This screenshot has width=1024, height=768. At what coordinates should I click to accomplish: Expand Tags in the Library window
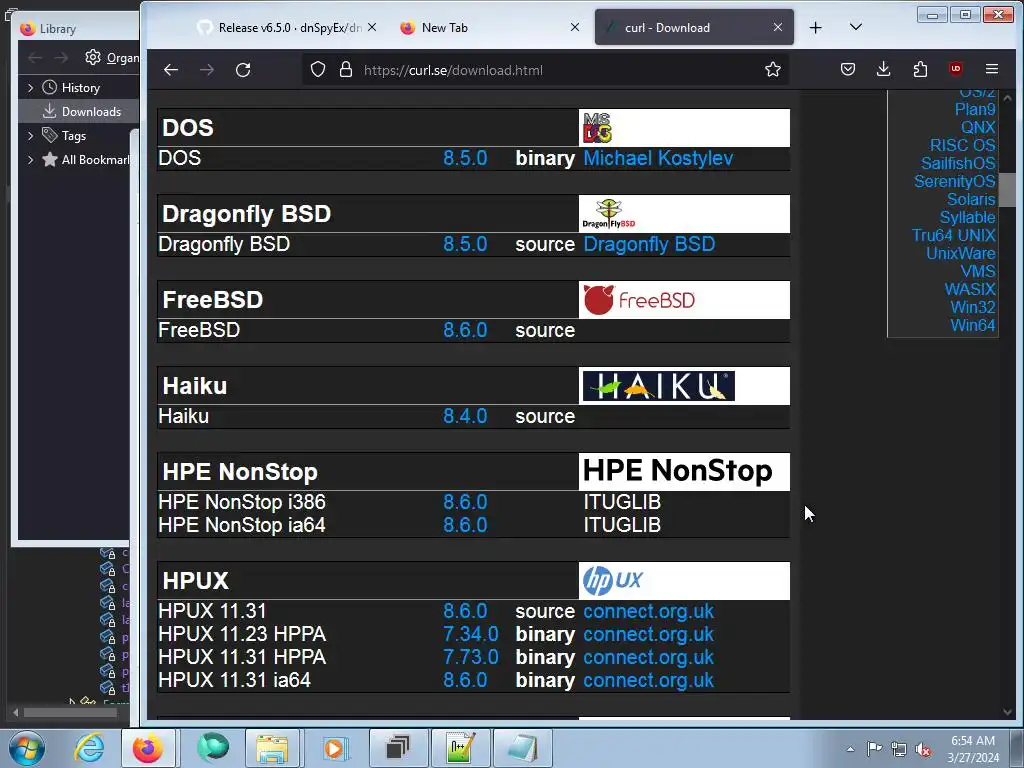pyautogui.click(x=30, y=136)
